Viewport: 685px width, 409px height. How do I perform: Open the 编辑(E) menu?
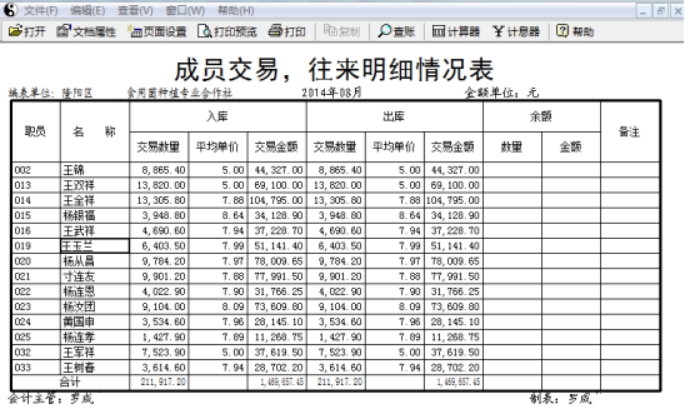pyautogui.click(x=90, y=10)
